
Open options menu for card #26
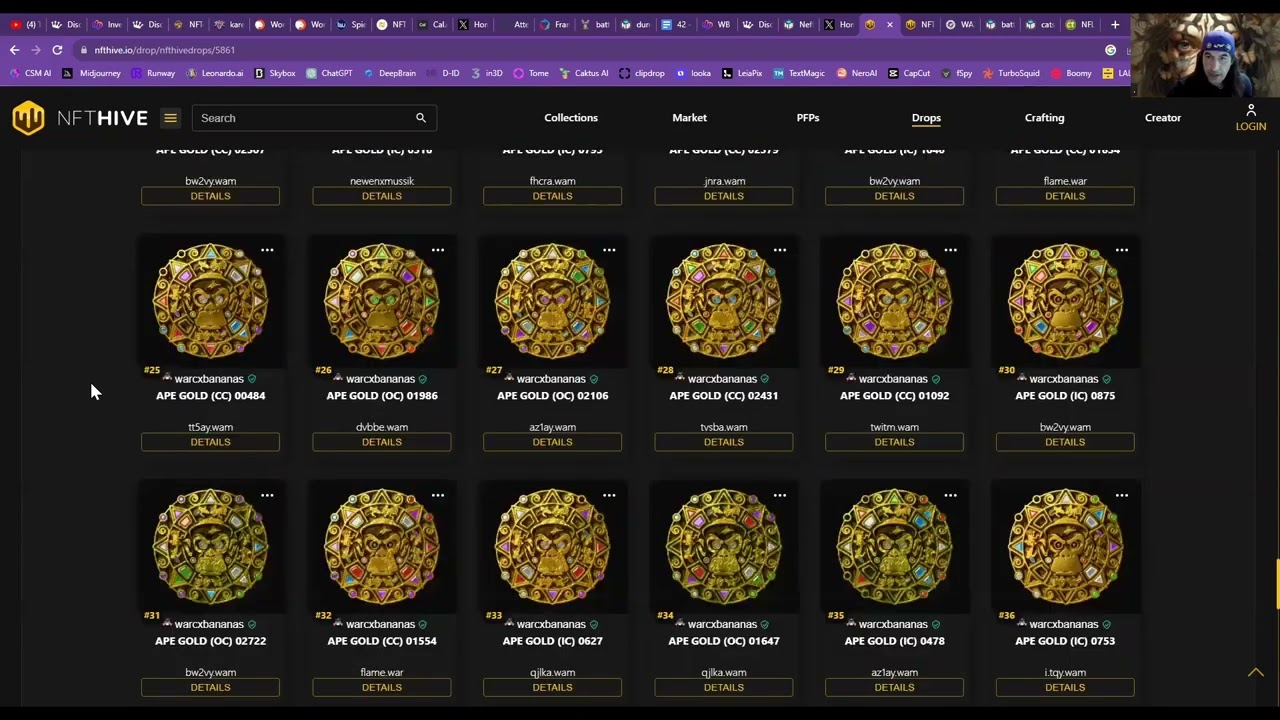[438, 250]
